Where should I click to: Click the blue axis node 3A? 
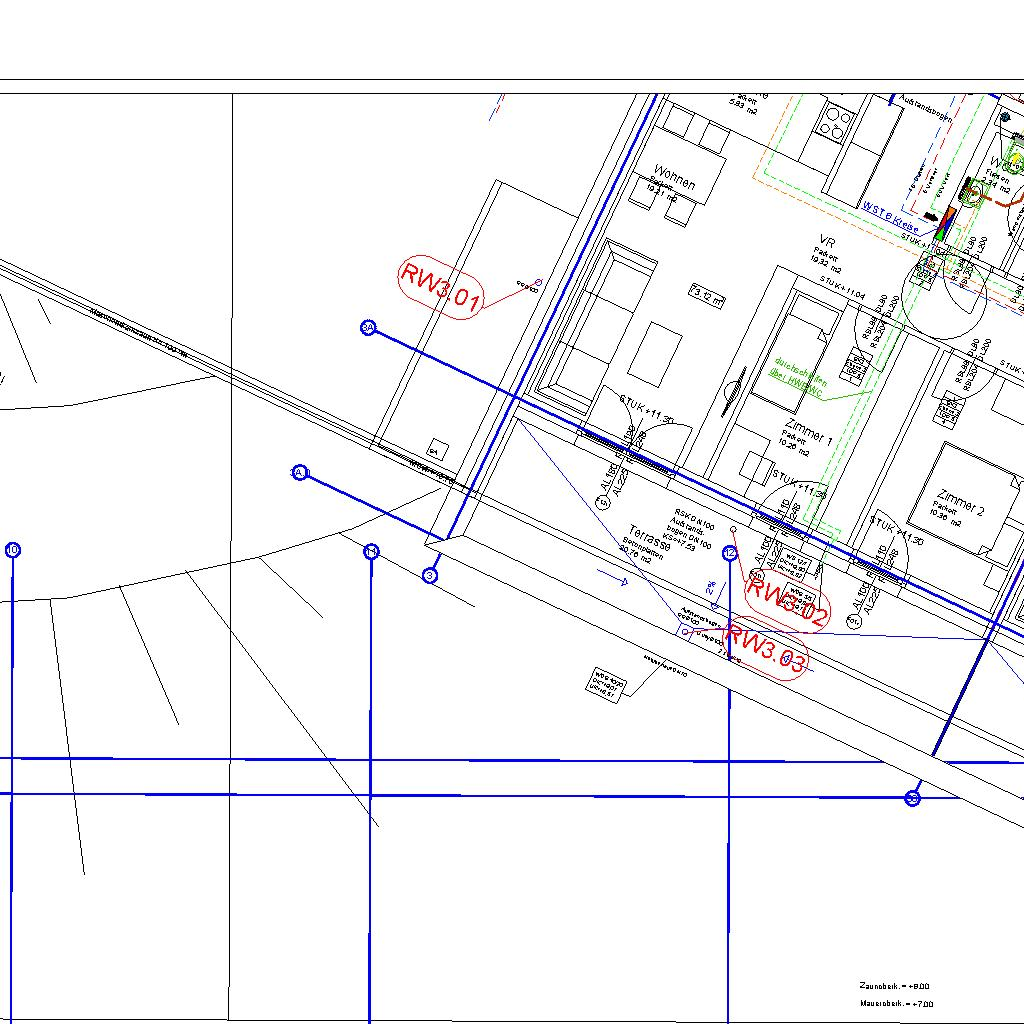point(368,328)
